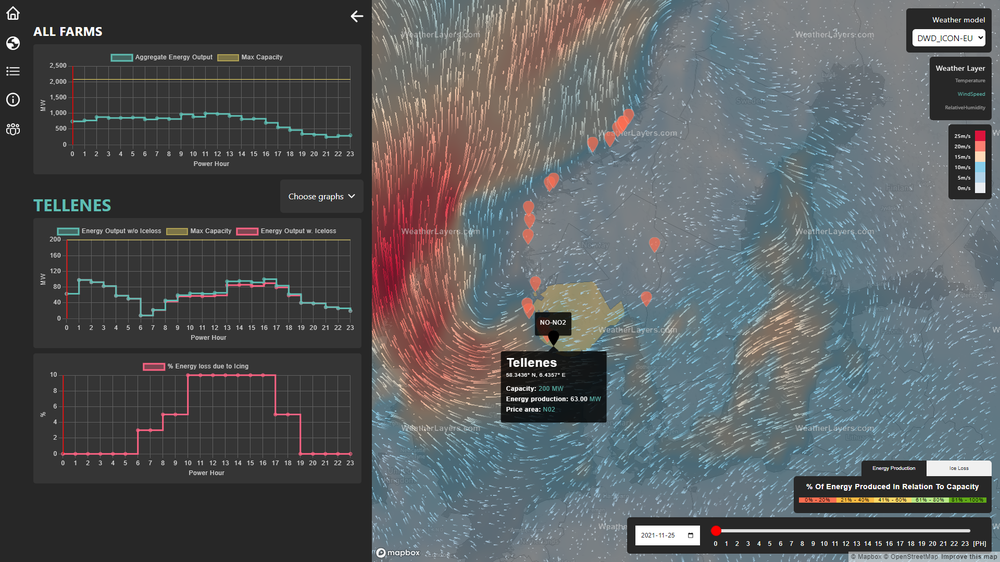Screen dimensions: 1000x562
Task: Select the RelativeHumidity weather layer
Action: [x=964, y=107]
